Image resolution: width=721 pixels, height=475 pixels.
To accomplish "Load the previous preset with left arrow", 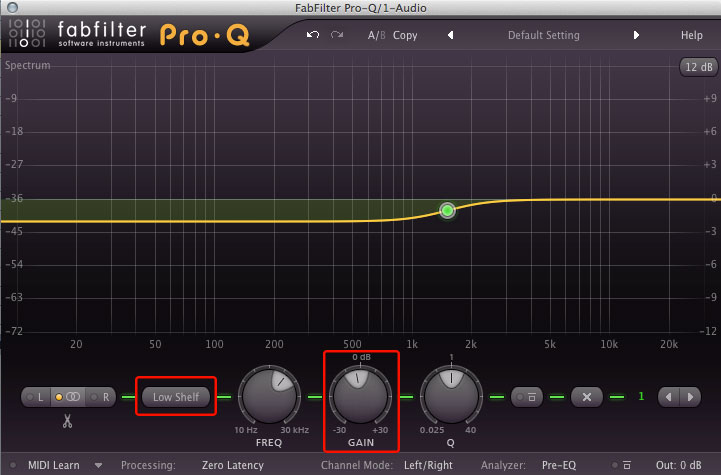I will point(450,35).
